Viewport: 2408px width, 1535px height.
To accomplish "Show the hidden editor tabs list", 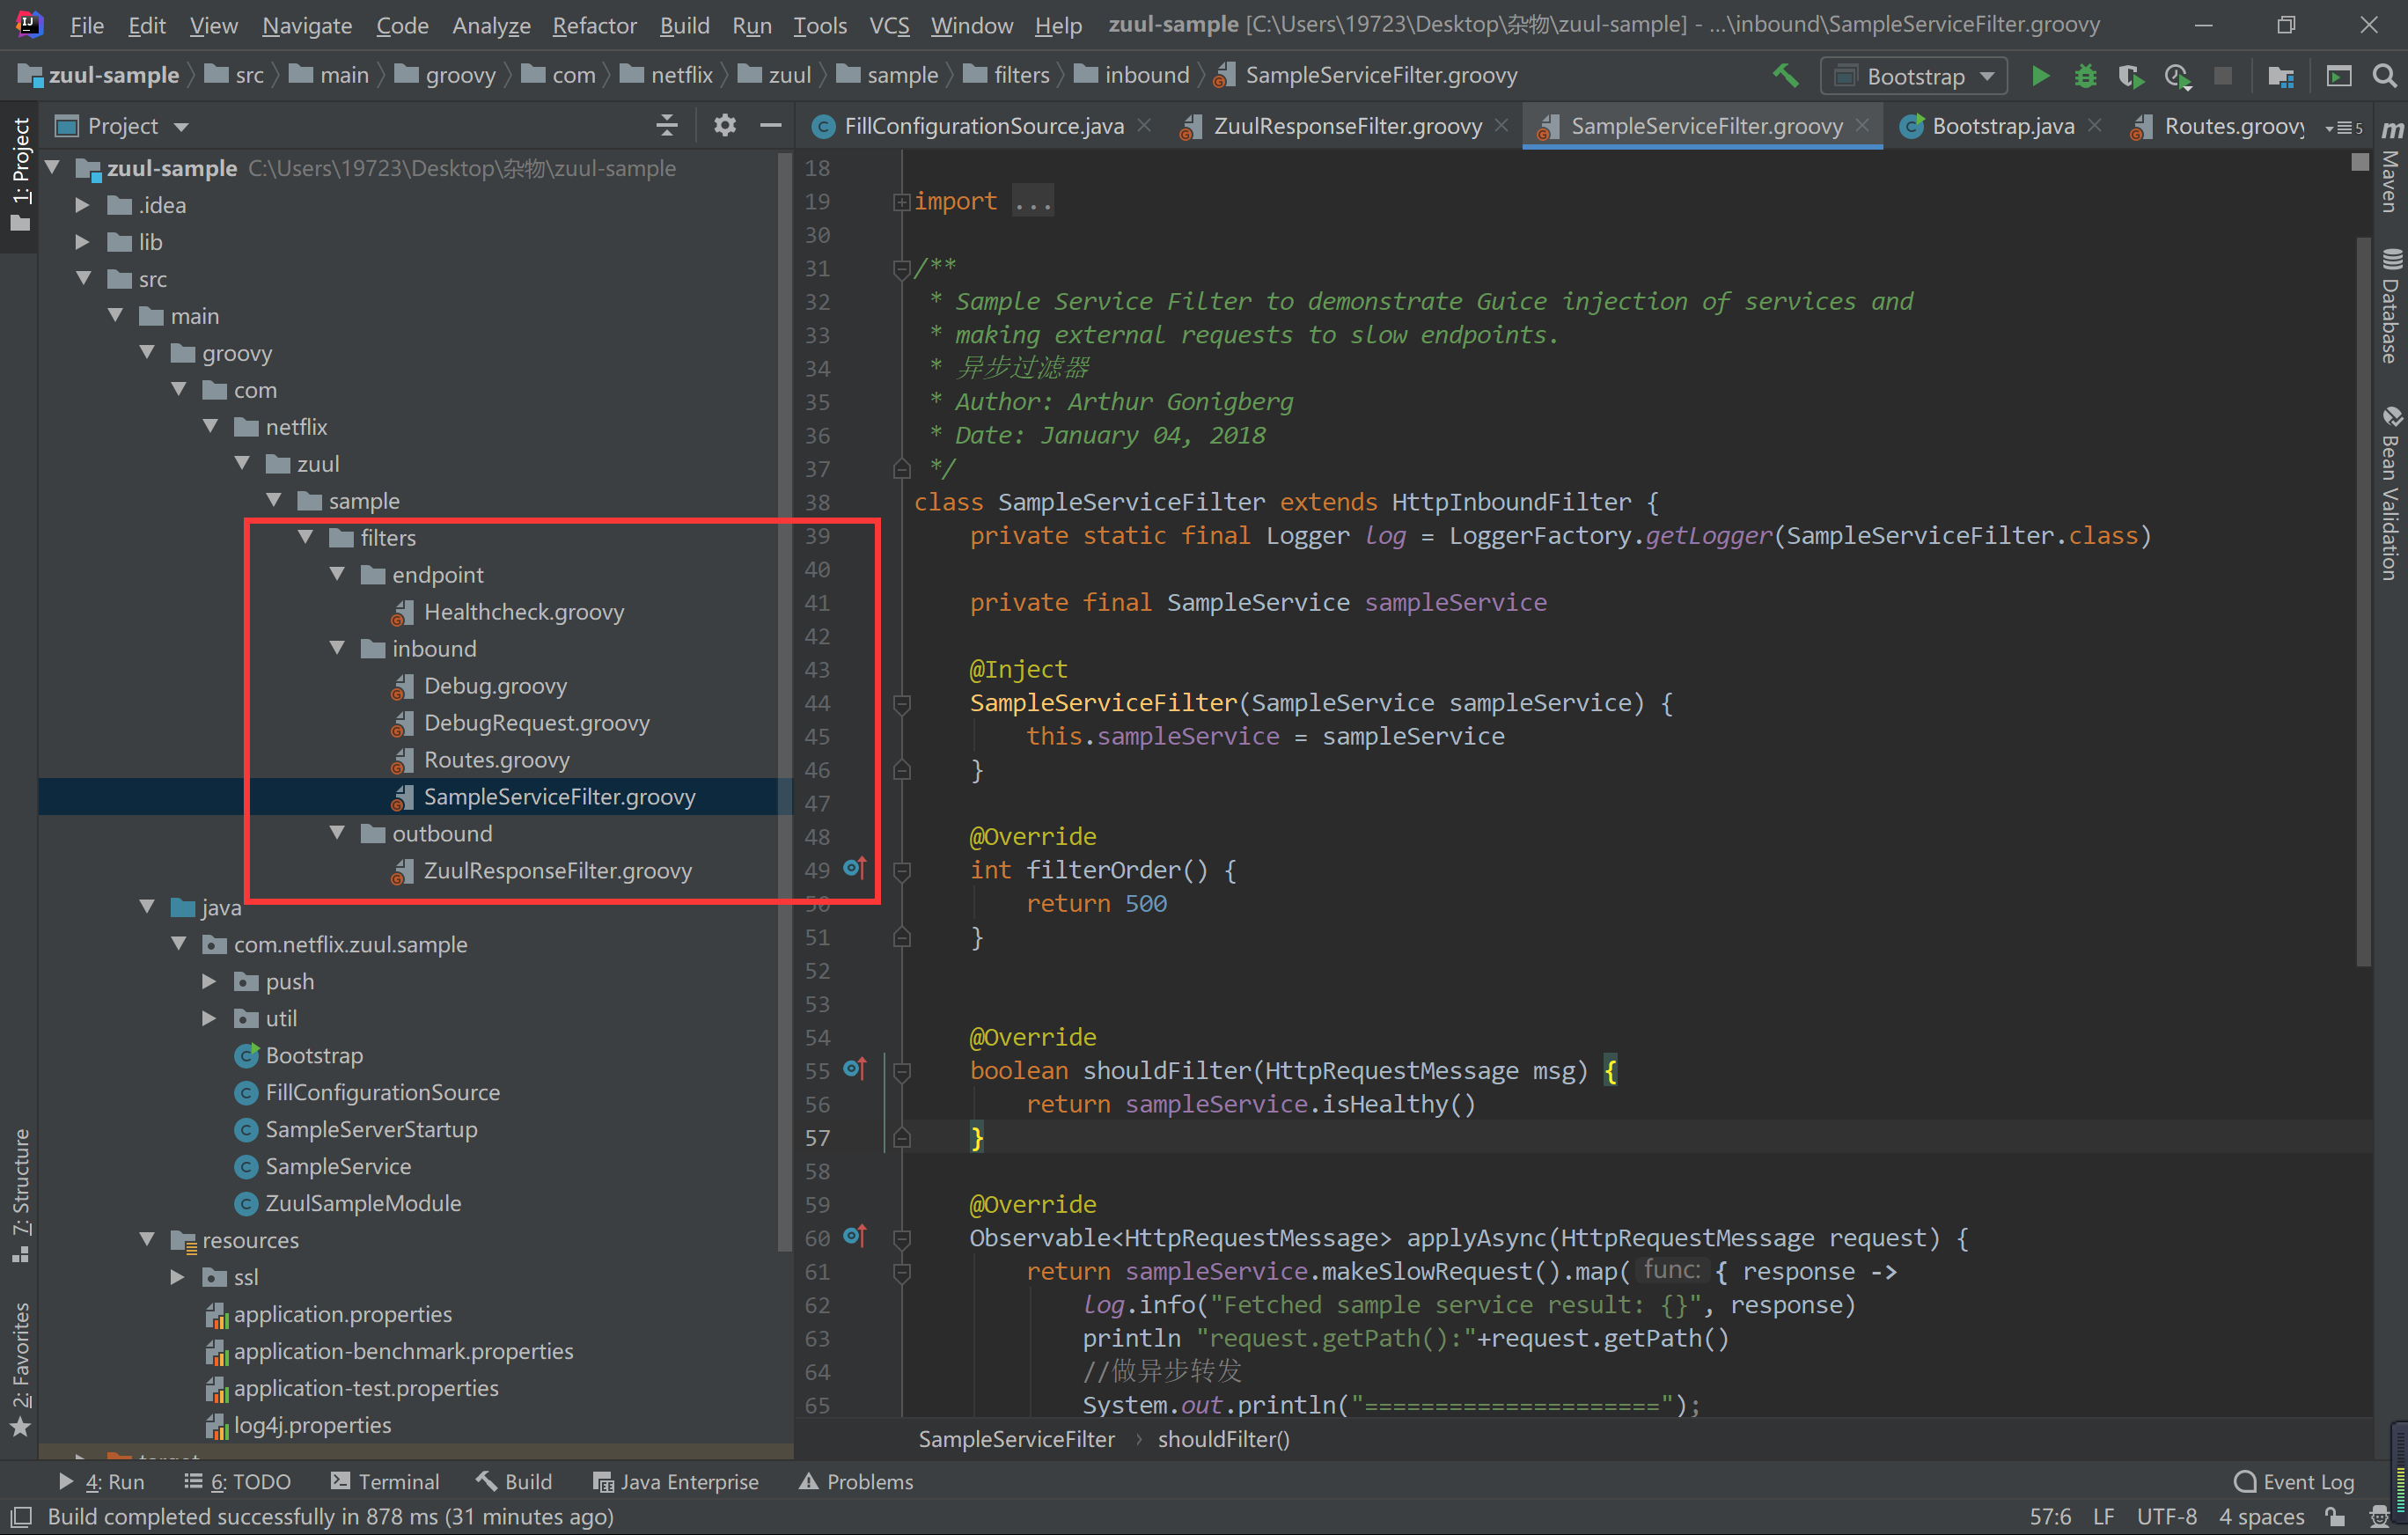I will coord(2345,127).
